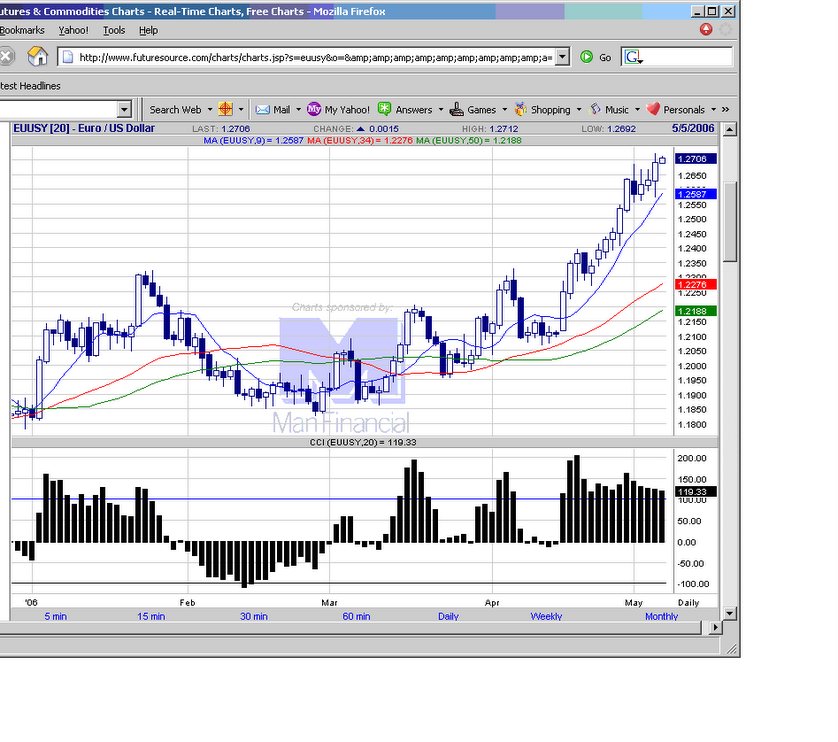The height and width of the screenshot is (742, 838).
Task: Click the Shopping bag icon
Action: [x=520, y=109]
